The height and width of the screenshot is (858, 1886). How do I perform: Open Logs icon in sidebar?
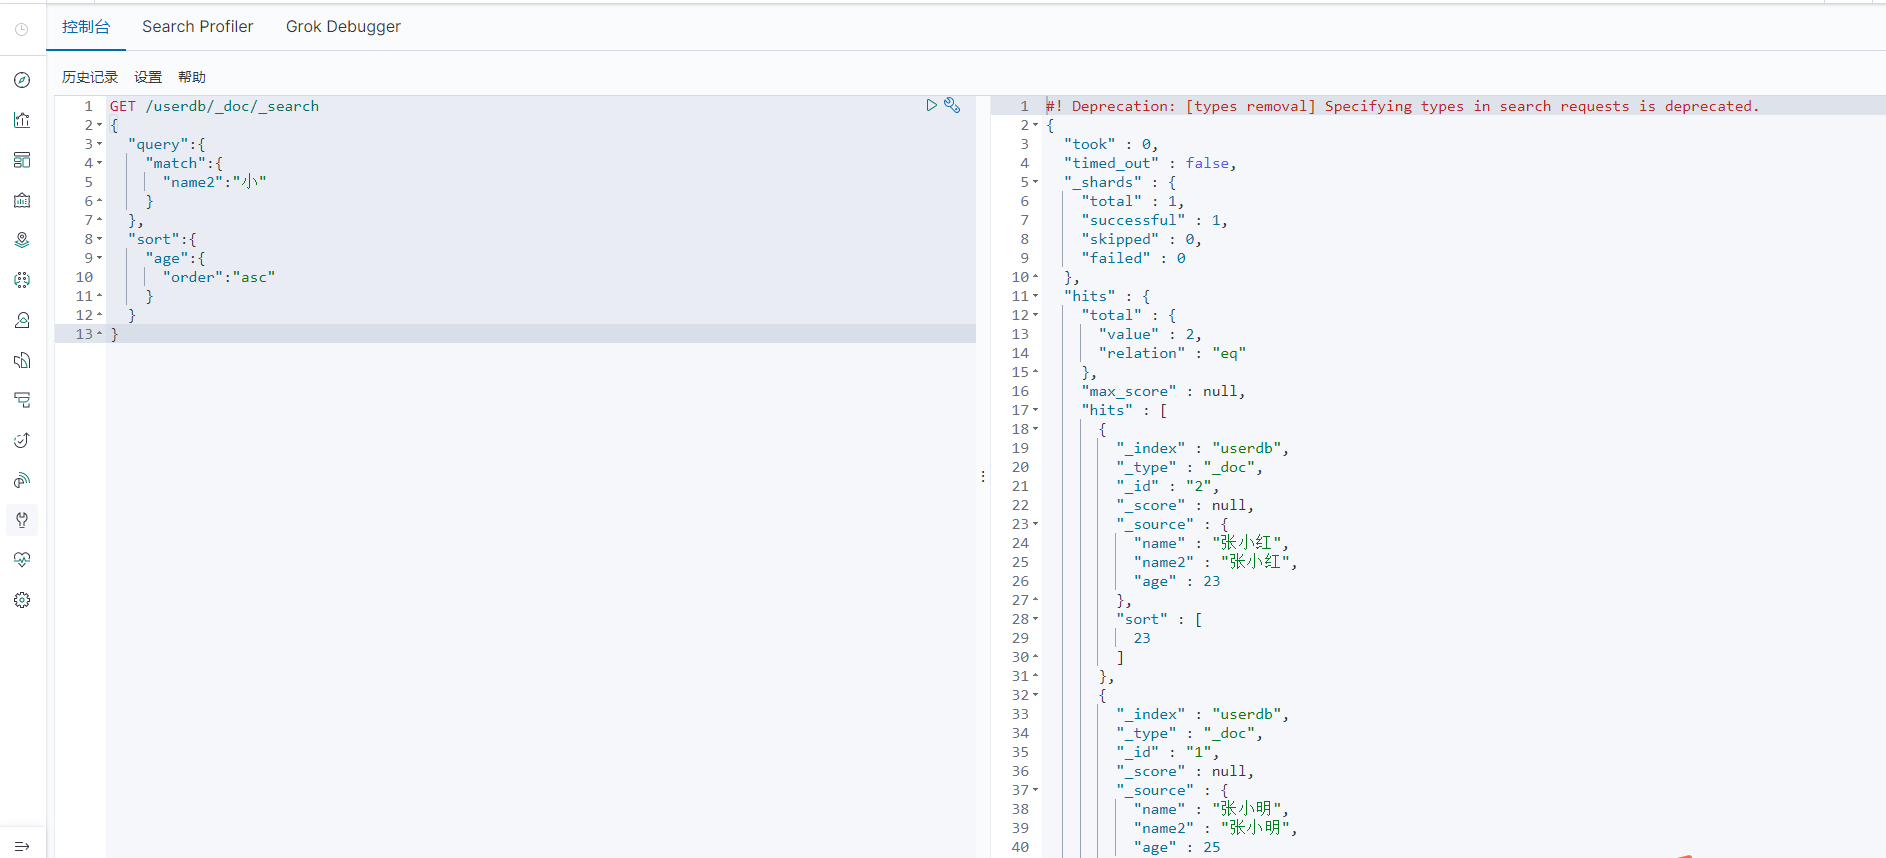coord(22,360)
